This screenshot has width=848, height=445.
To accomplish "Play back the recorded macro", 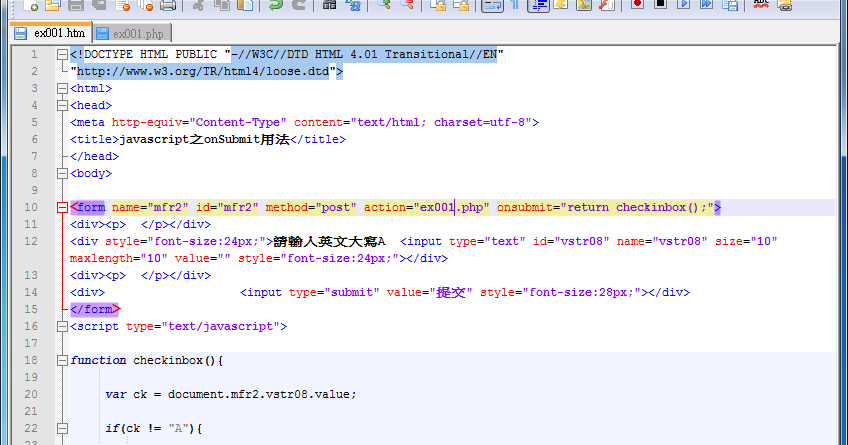I will point(684,5).
